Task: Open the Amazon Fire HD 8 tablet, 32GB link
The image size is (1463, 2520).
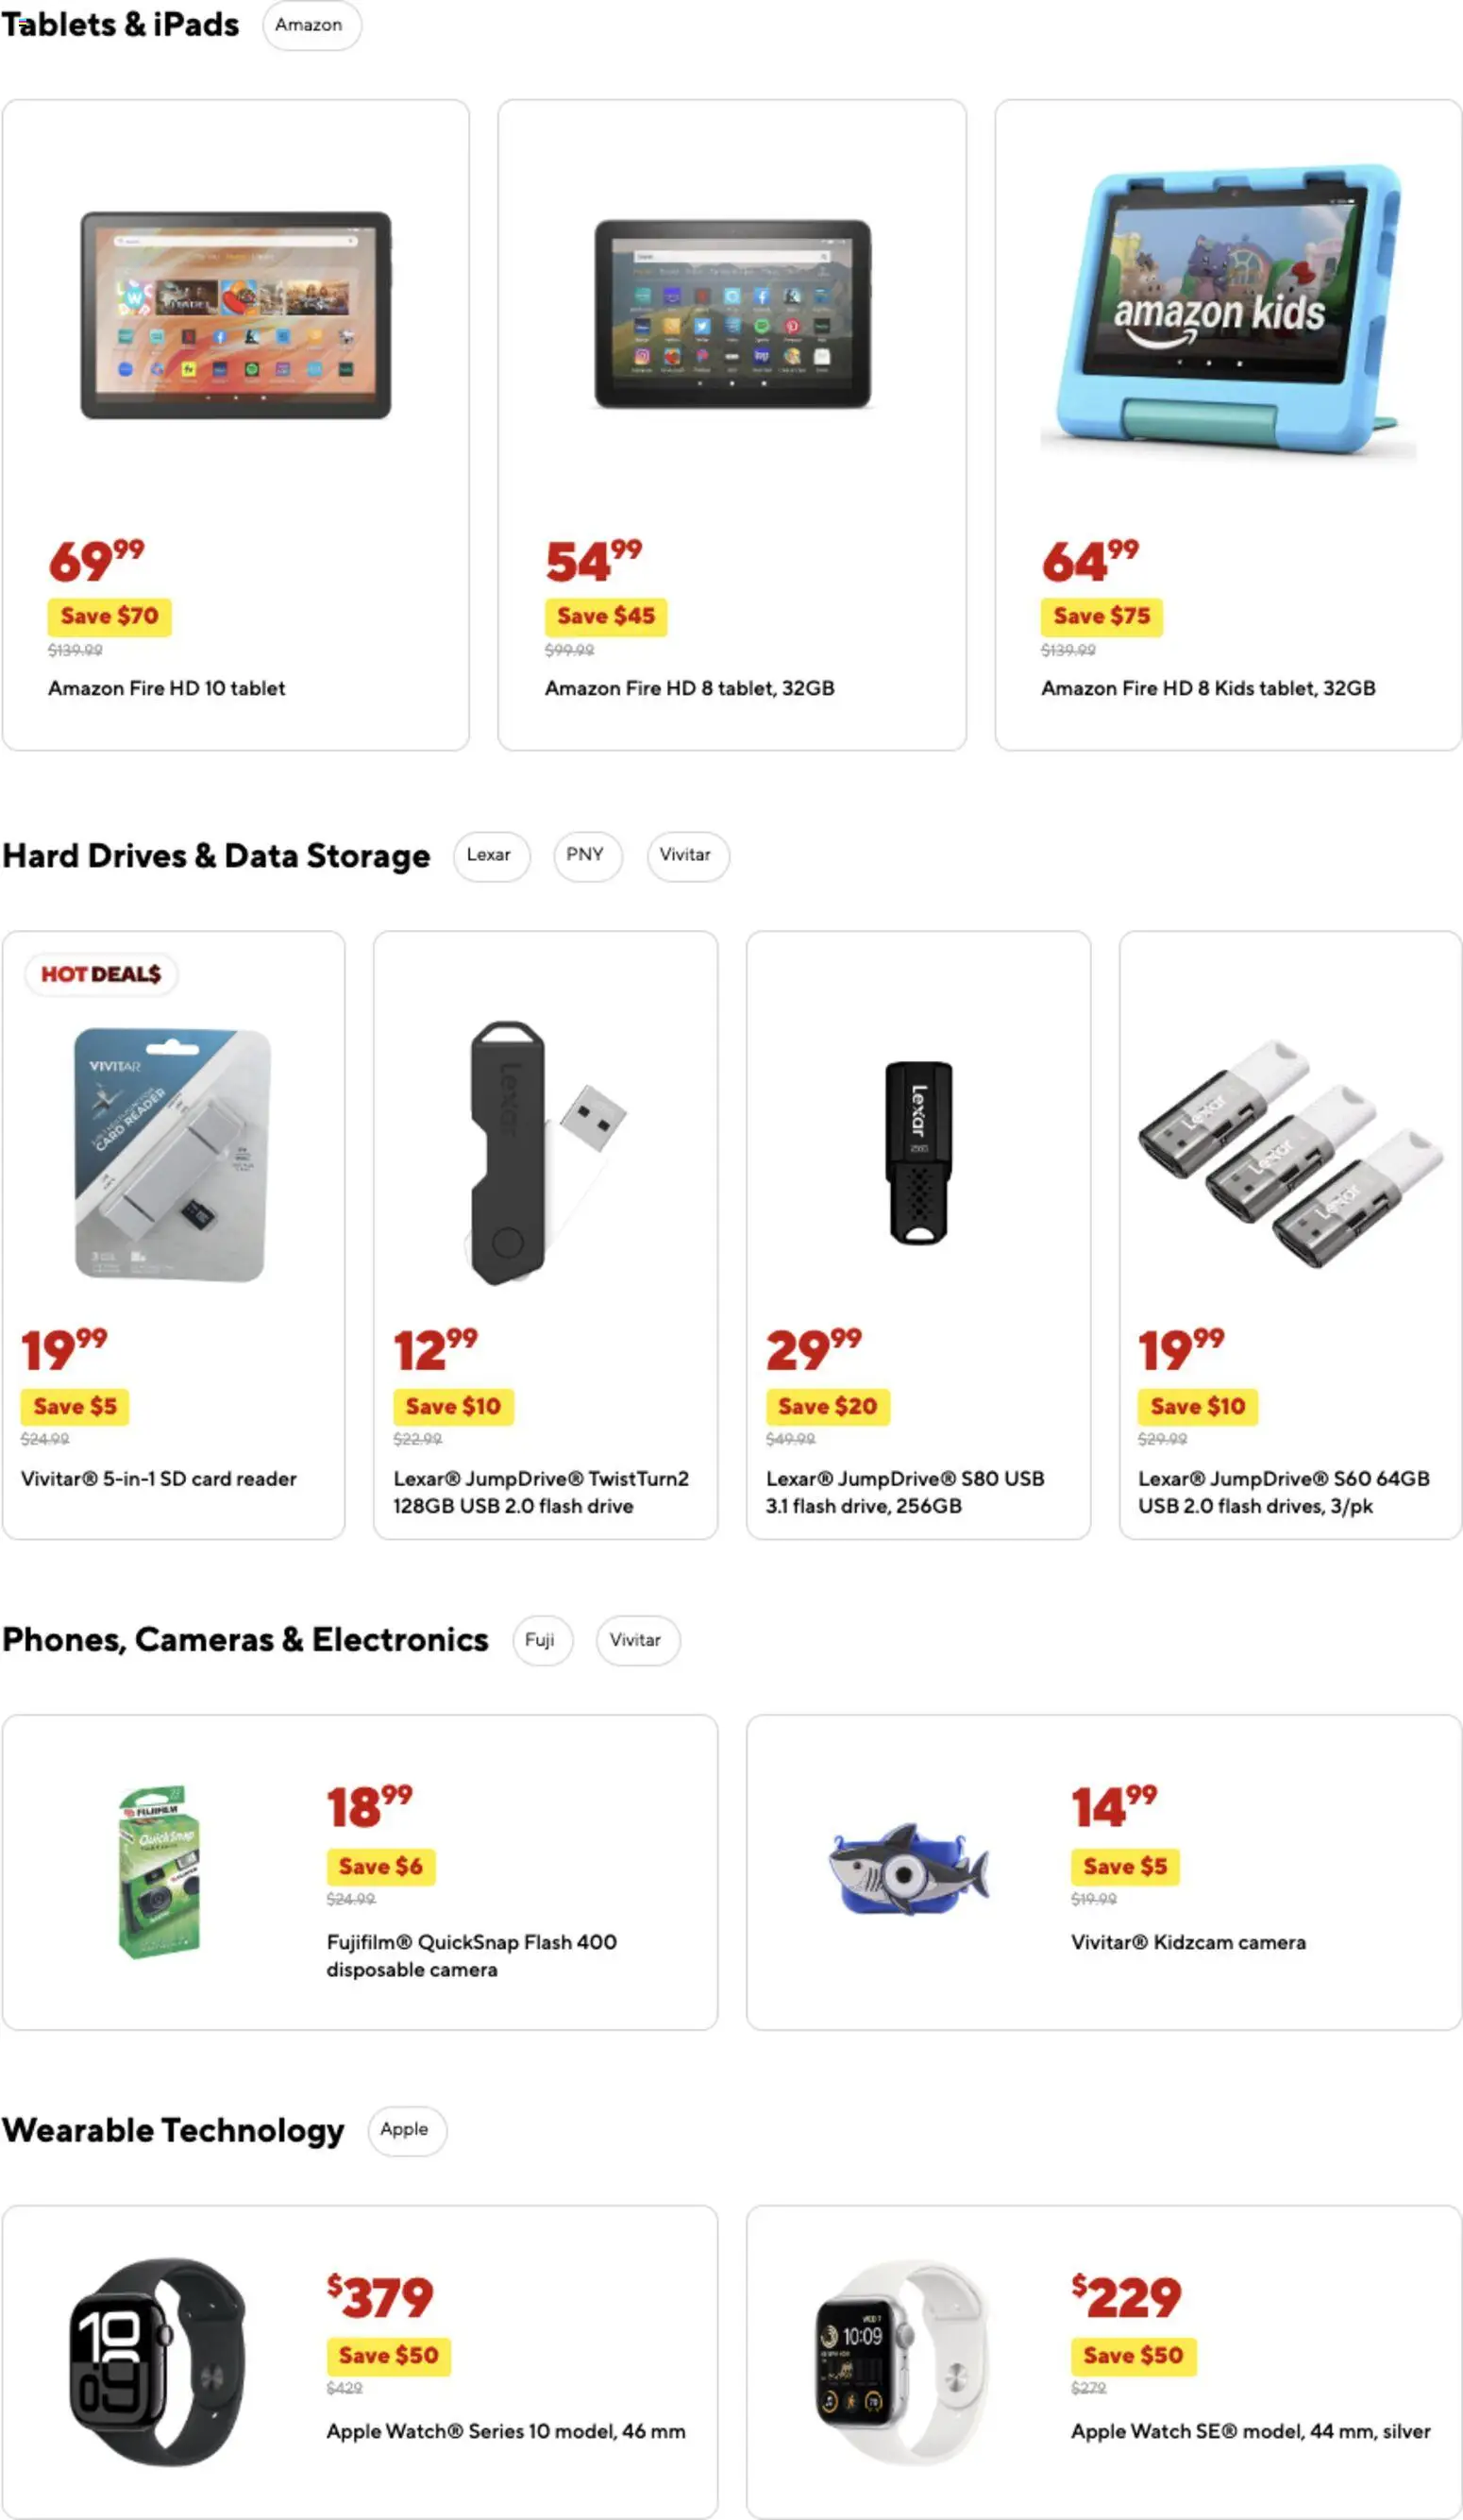Action: 689,688
